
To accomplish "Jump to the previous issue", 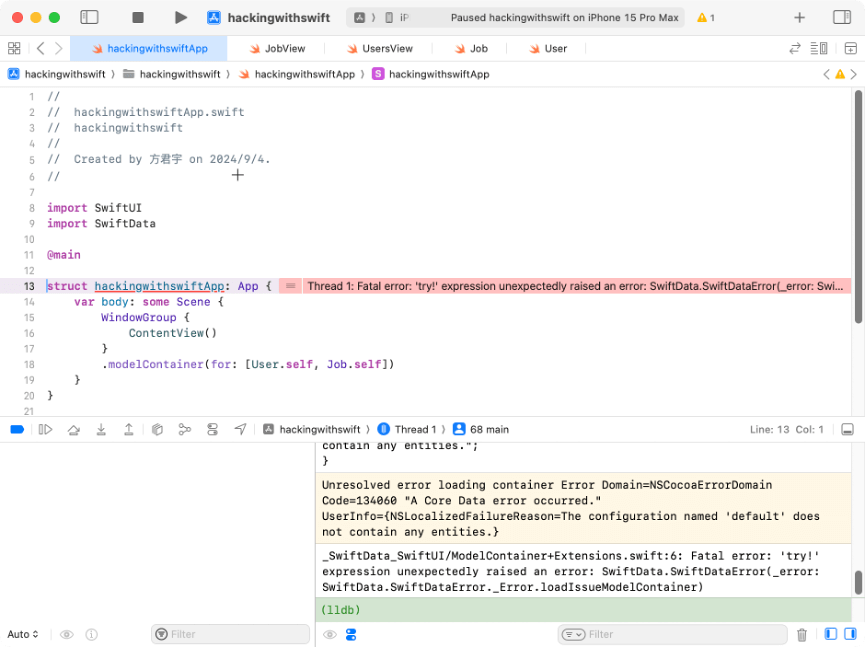I will tap(826, 74).
